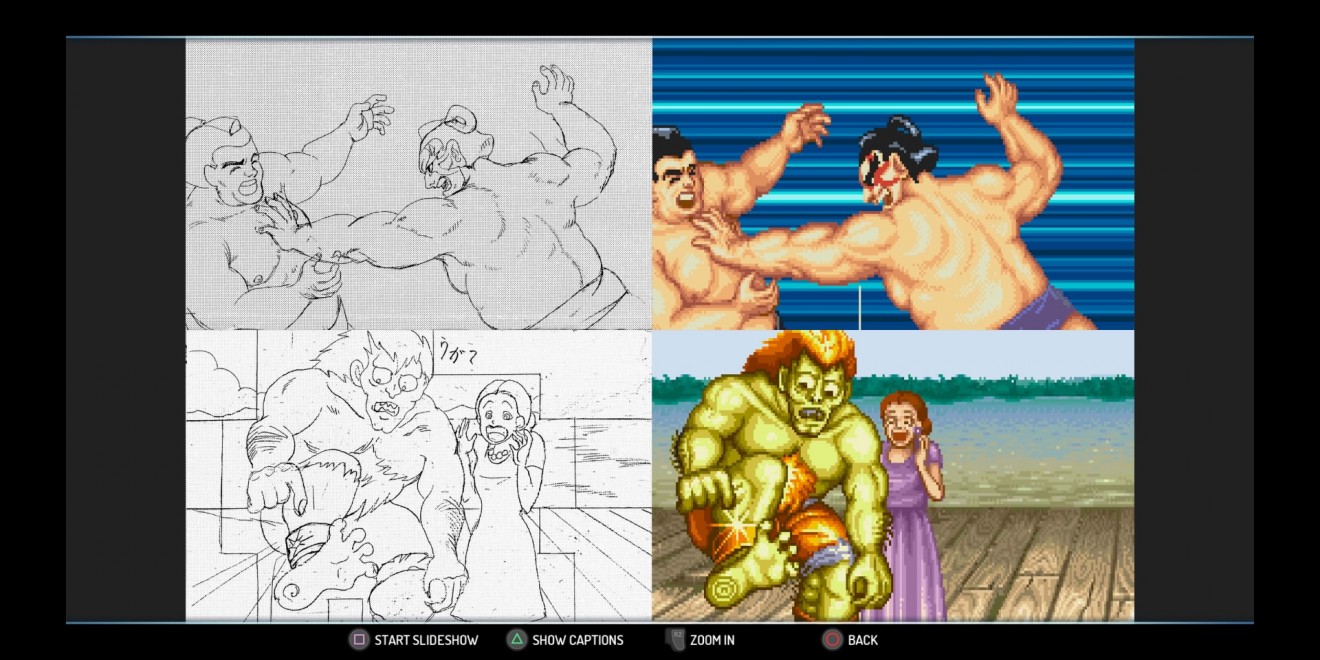Open the colored Blanka pixel art panel
This screenshot has height=660, width=1320.
click(893, 476)
